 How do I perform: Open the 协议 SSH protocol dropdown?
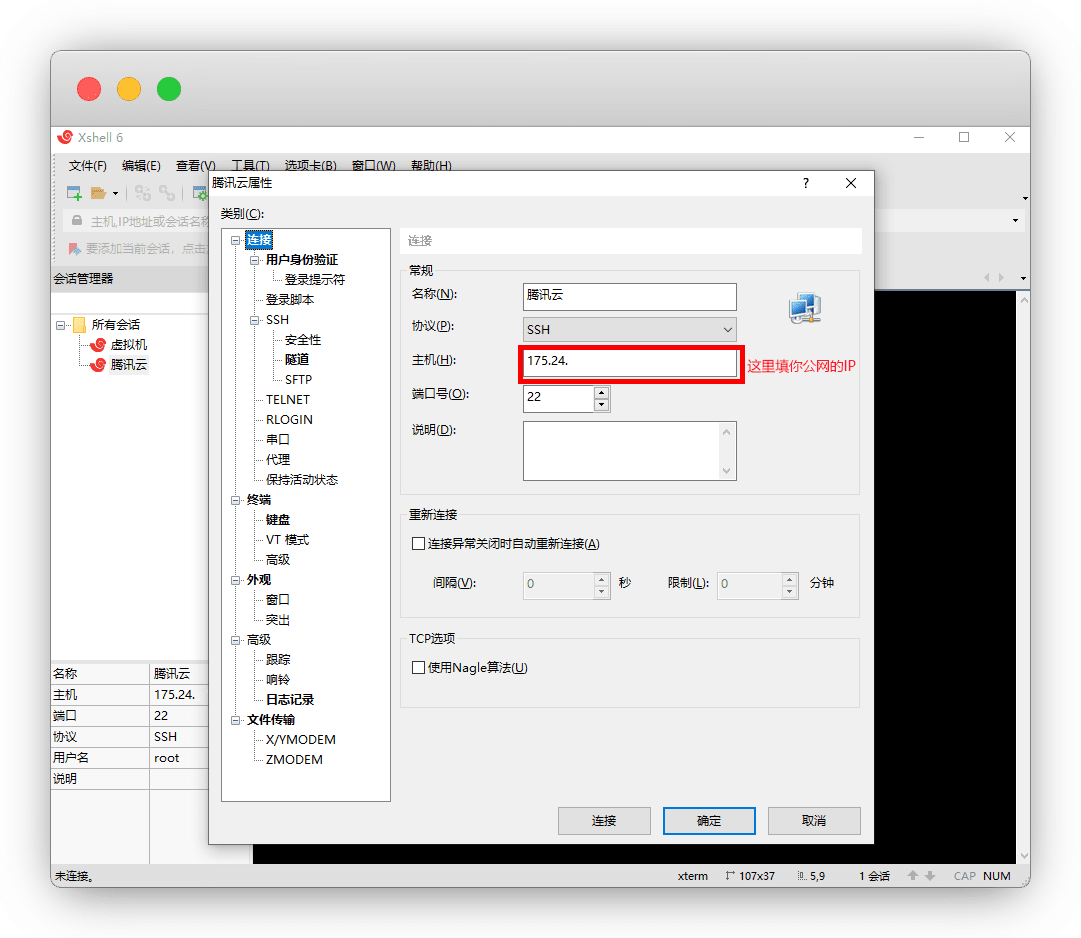630,329
